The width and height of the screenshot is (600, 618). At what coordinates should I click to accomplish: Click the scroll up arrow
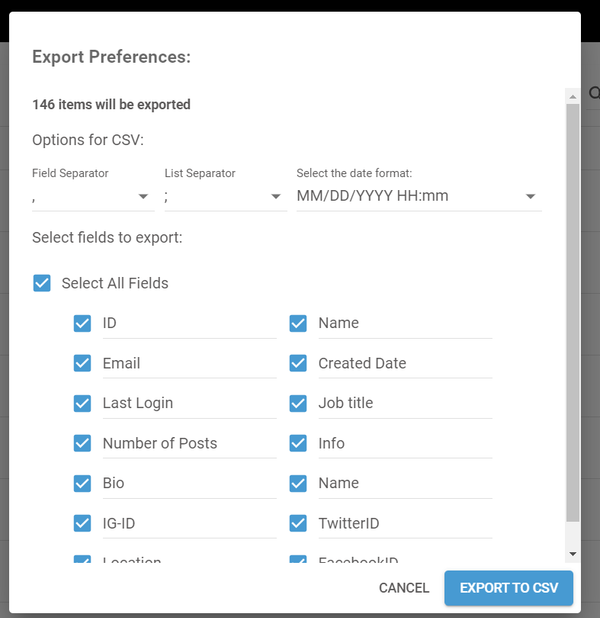pyautogui.click(x=572, y=96)
